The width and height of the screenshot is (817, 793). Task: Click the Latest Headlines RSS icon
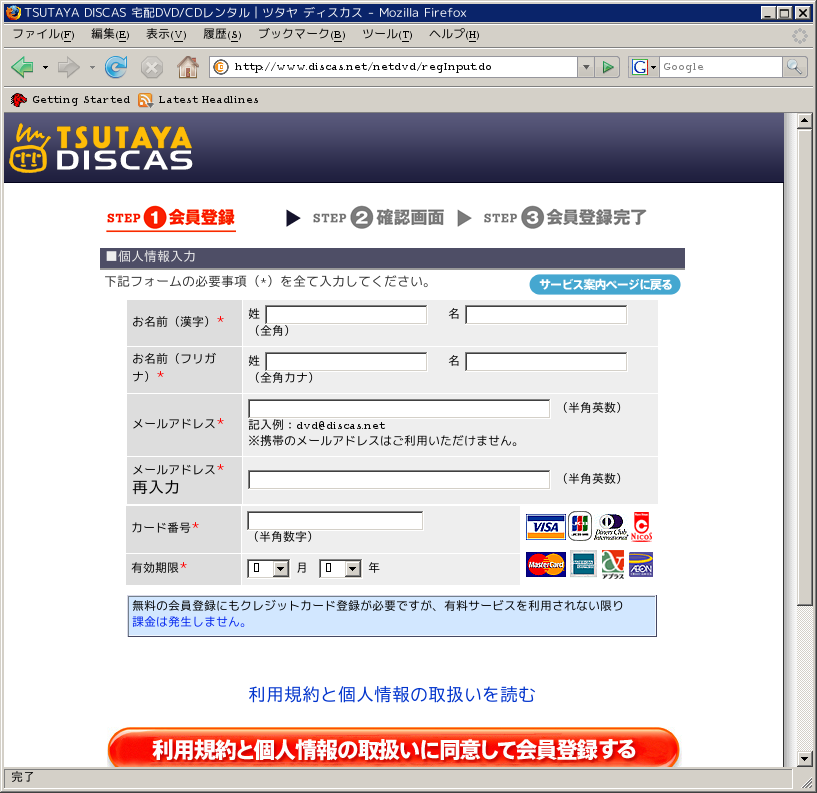145,100
